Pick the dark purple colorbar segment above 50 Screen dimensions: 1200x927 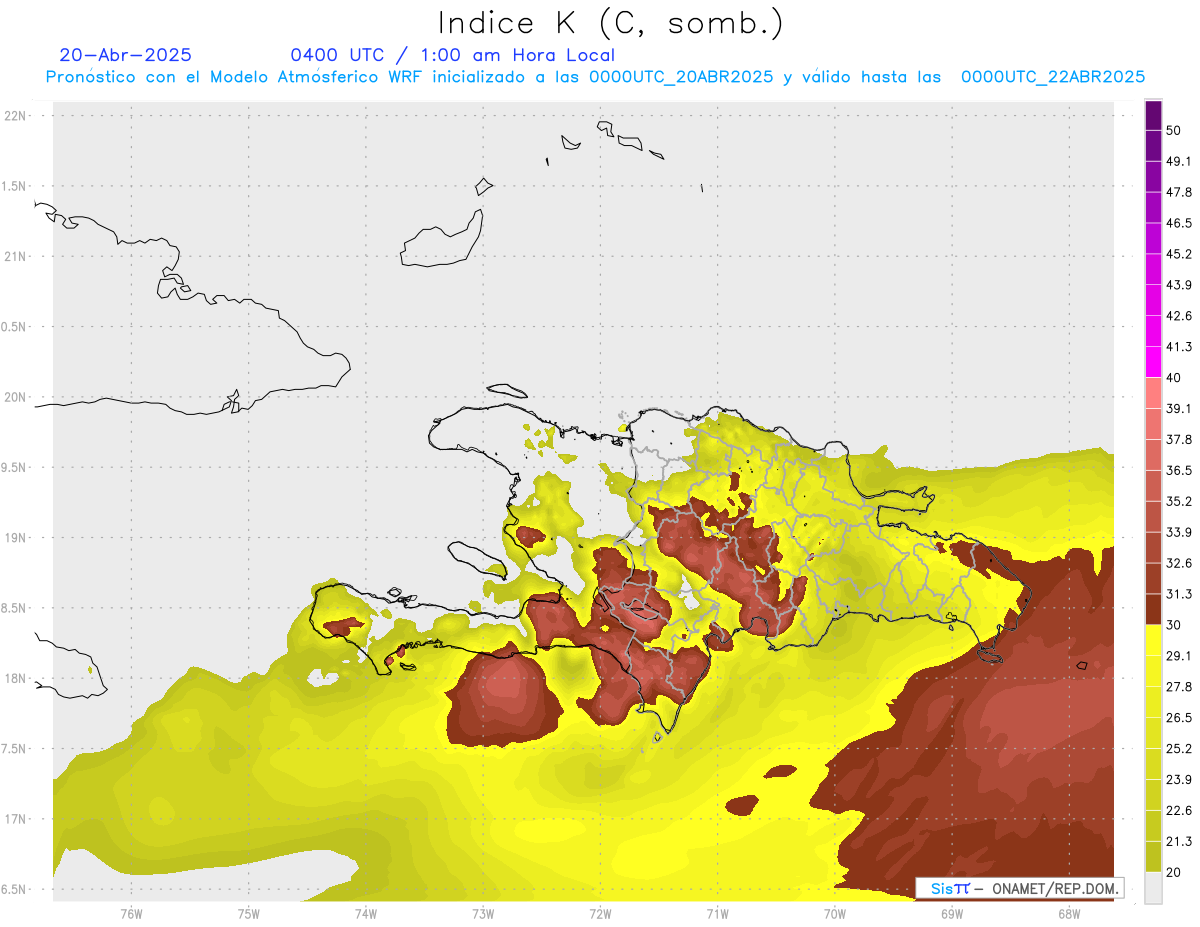pyautogui.click(x=1154, y=115)
